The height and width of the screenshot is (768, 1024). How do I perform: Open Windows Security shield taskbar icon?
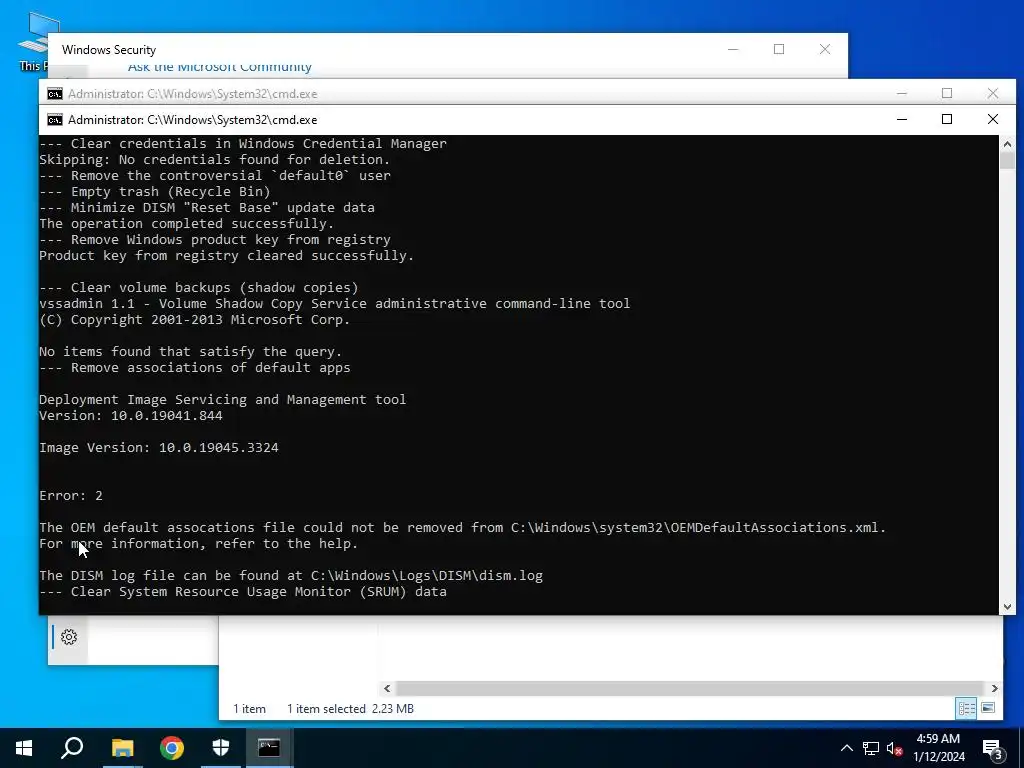point(221,748)
